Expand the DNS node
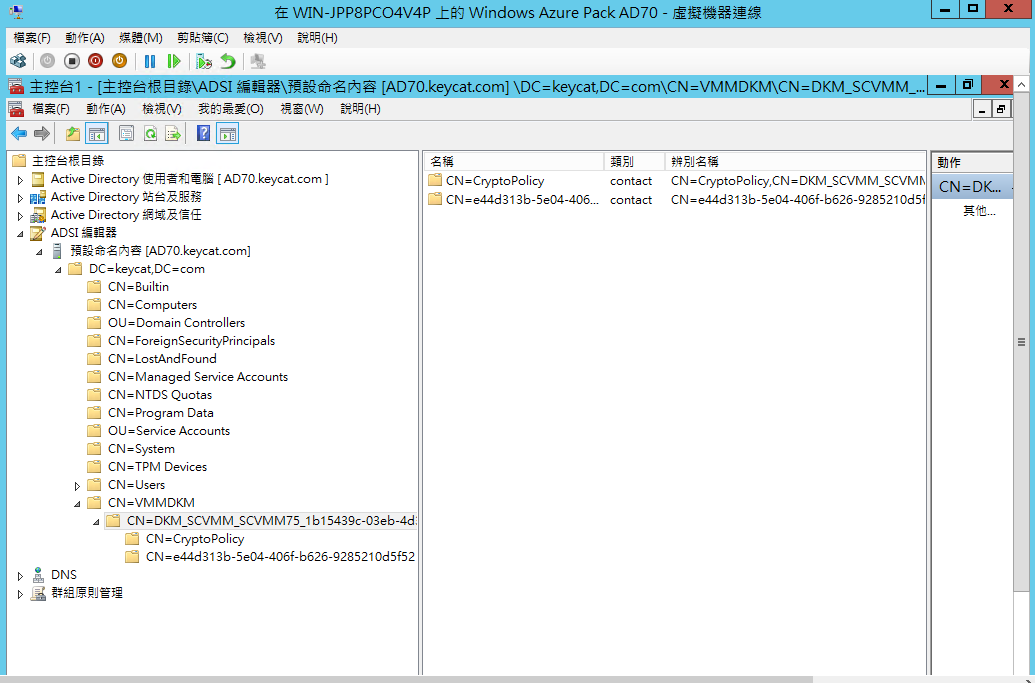This screenshot has height=683, width=1035. tap(20, 575)
